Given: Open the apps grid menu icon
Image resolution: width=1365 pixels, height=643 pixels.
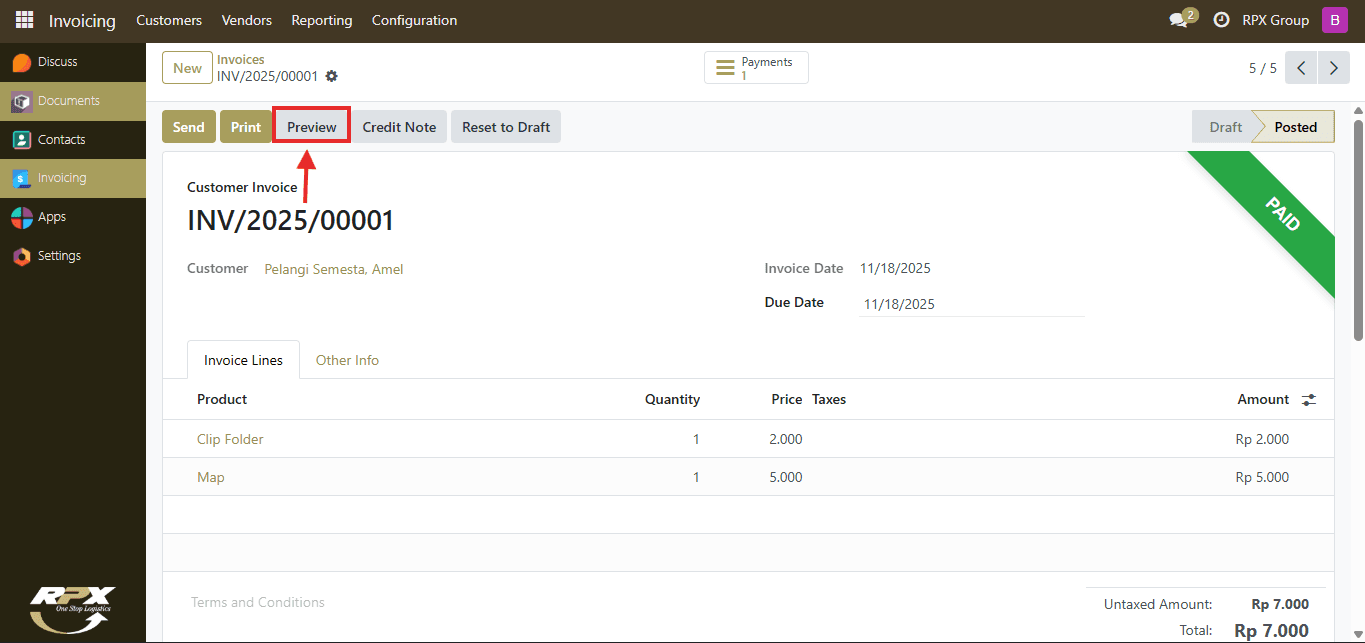Looking at the screenshot, I should (x=24, y=20).
